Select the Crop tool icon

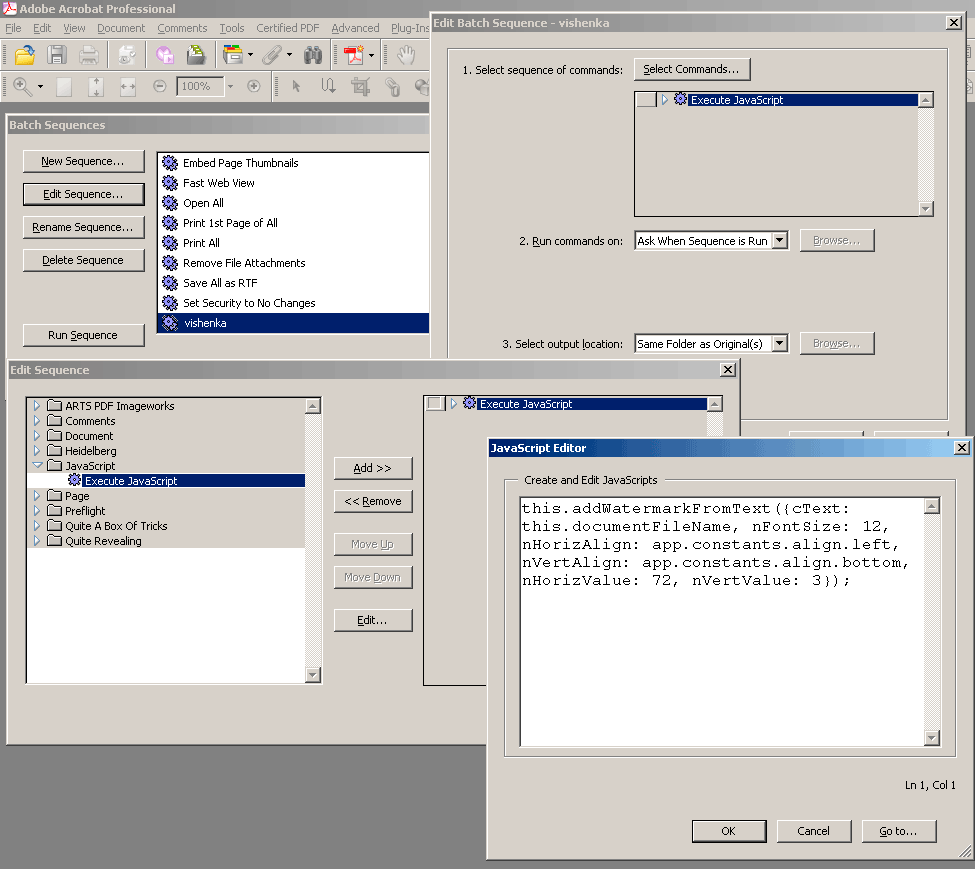click(360, 86)
